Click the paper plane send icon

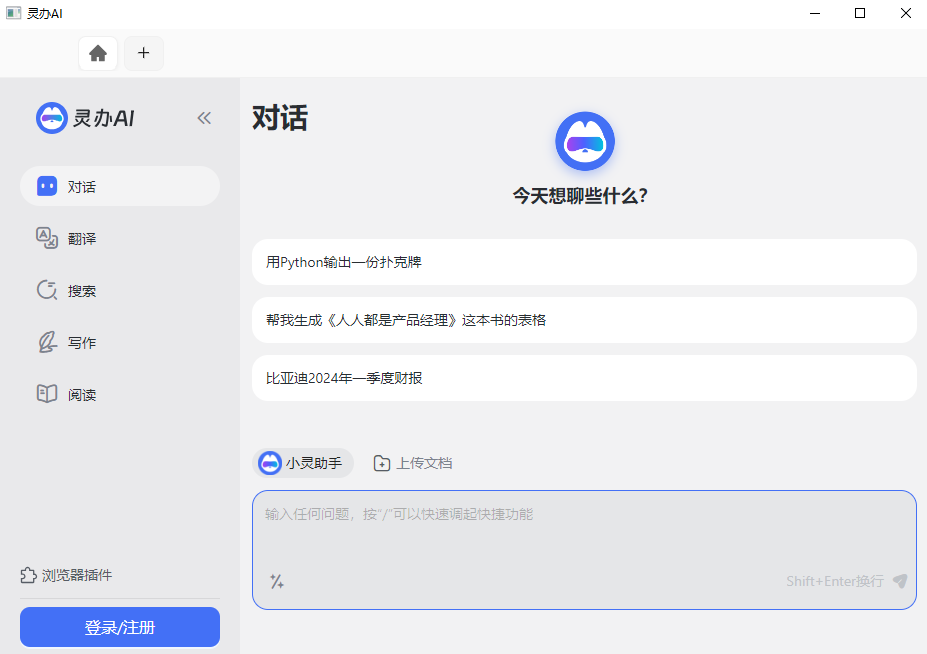pyautogui.click(x=899, y=581)
